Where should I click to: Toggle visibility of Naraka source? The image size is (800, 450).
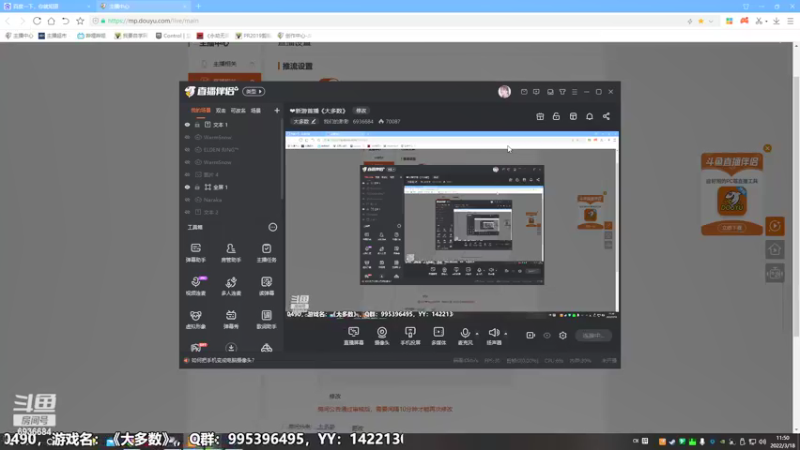click(x=187, y=199)
